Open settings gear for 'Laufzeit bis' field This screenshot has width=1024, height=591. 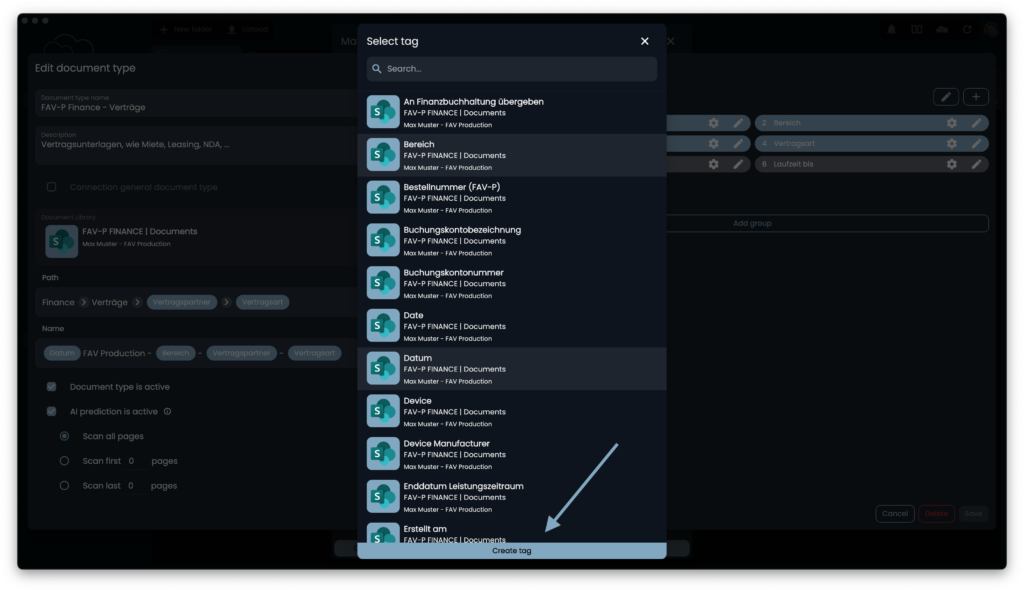tap(952, 165)
